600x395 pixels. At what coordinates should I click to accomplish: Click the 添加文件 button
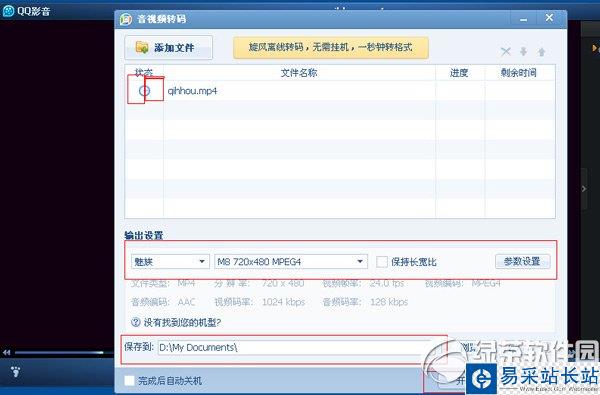click(168, 47)
